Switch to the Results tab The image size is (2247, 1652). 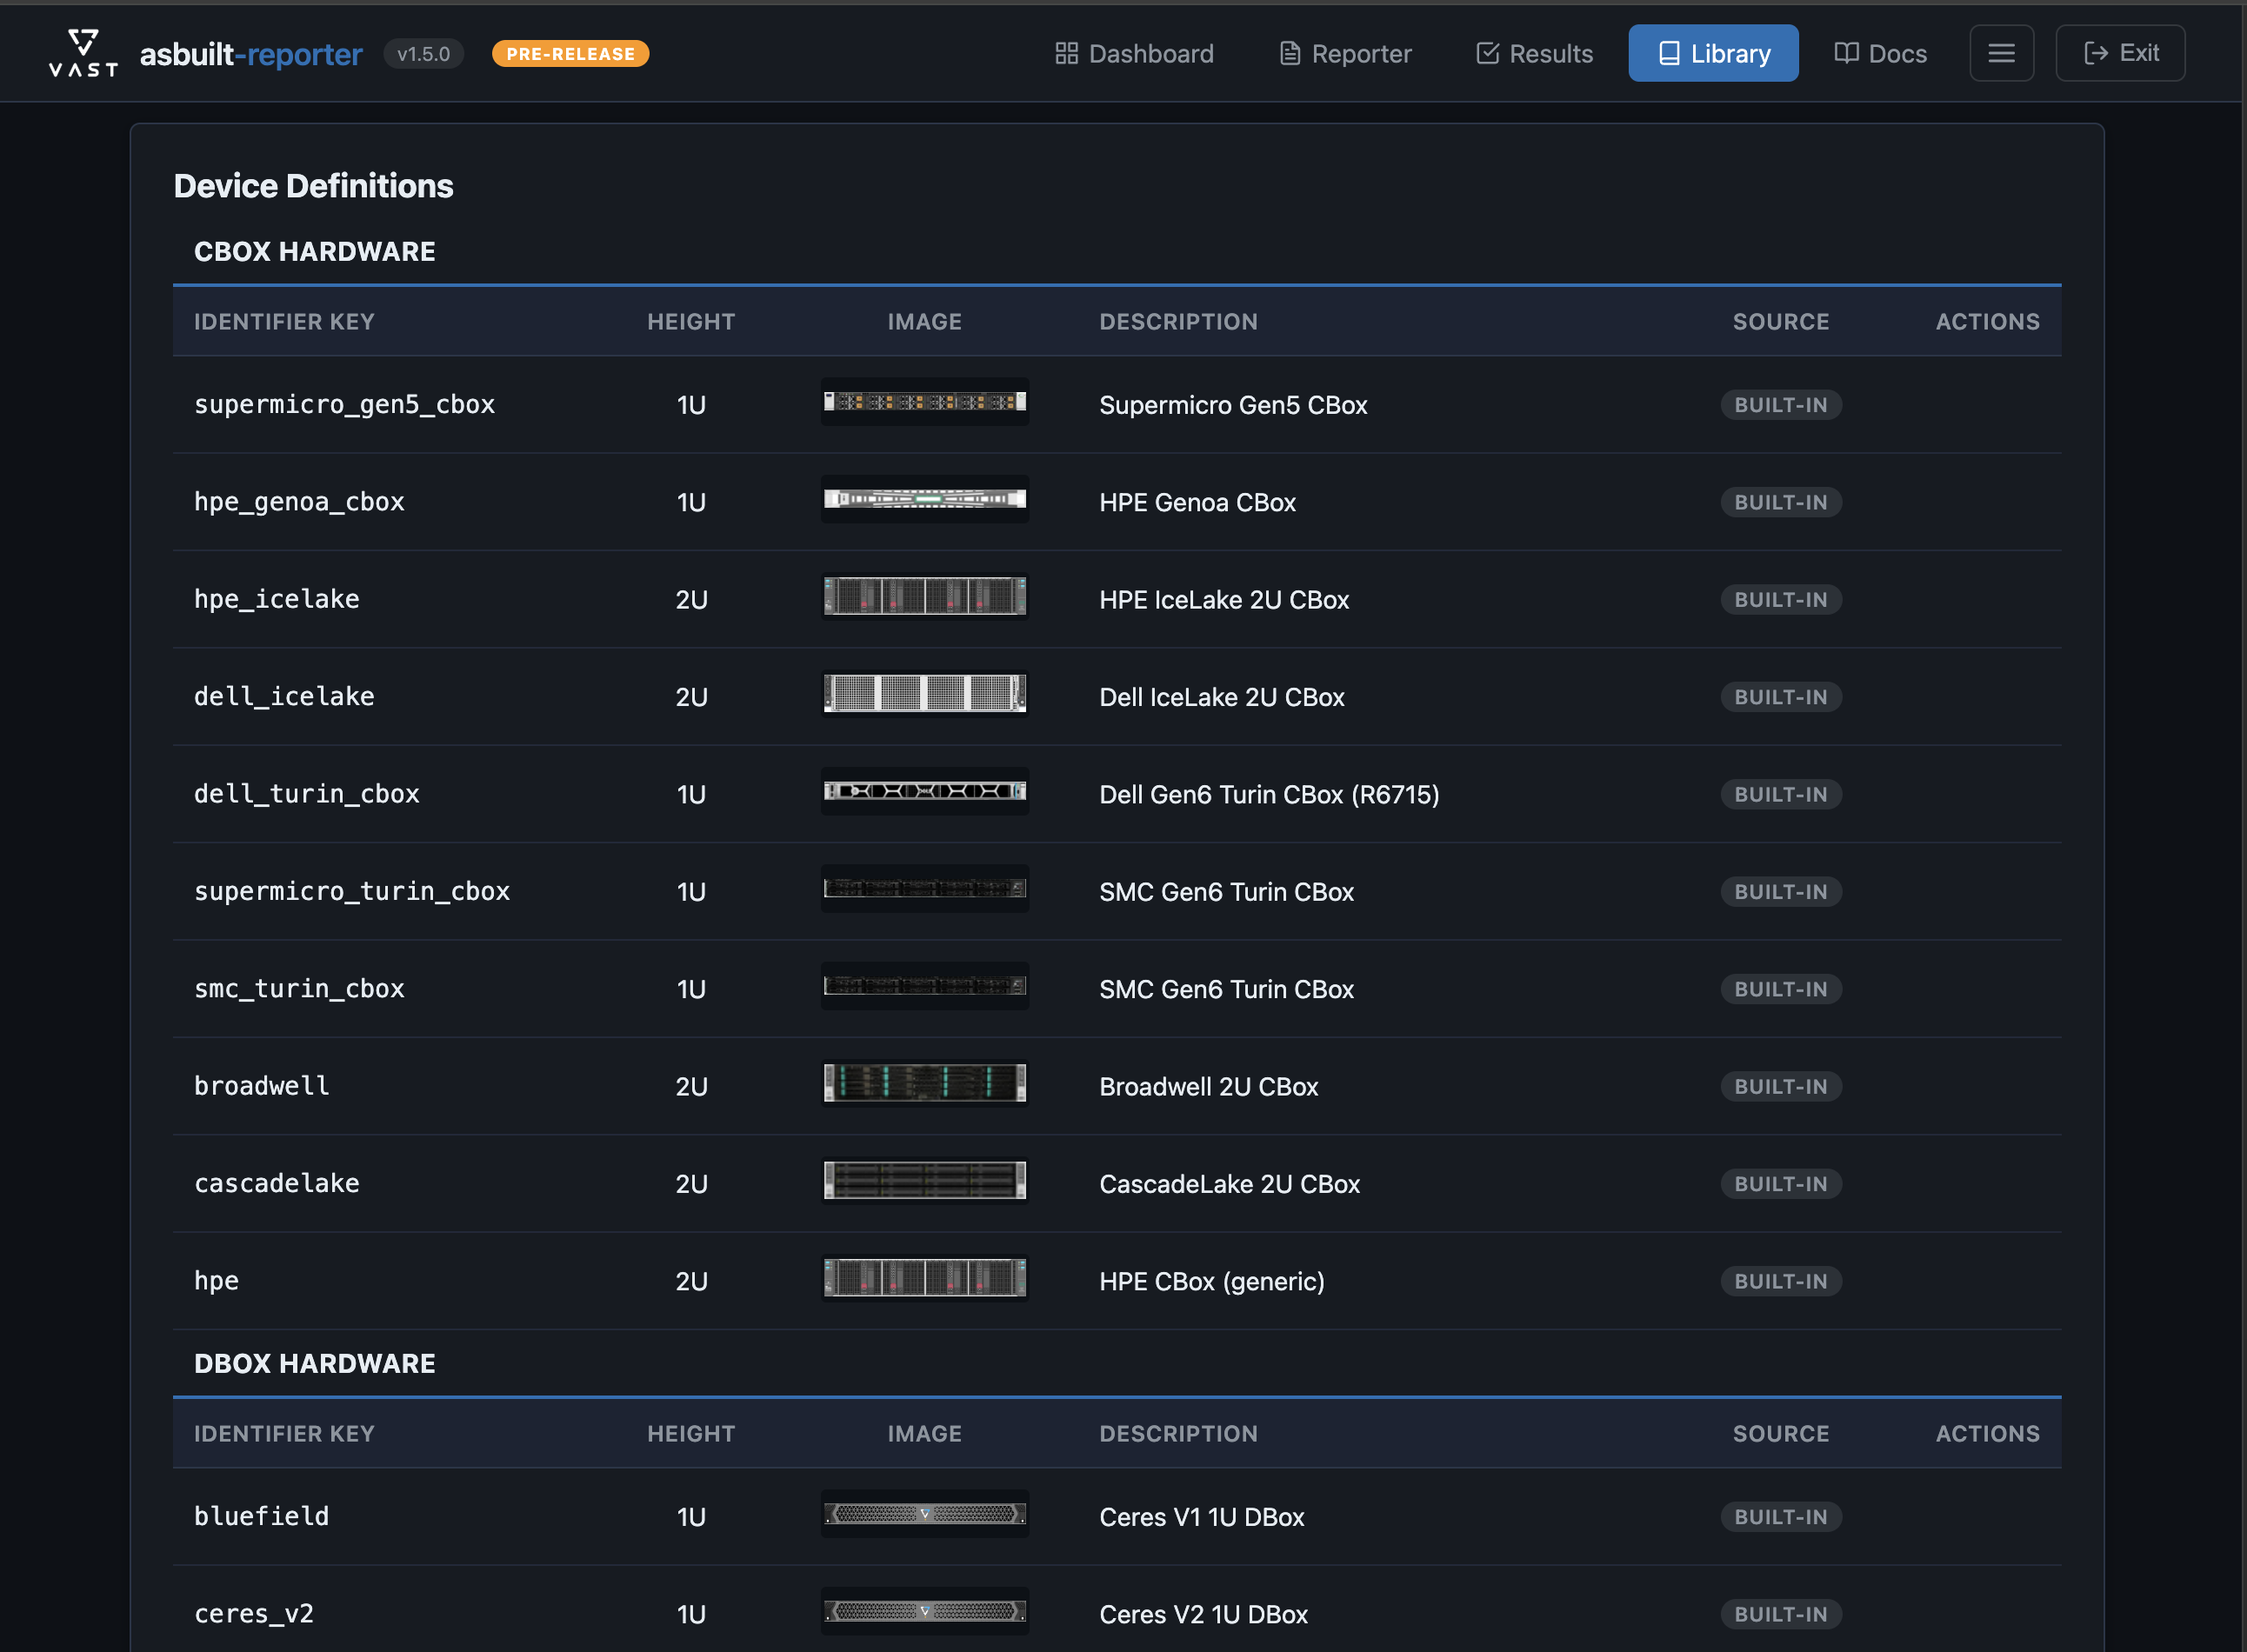(x=1533, y=53)
